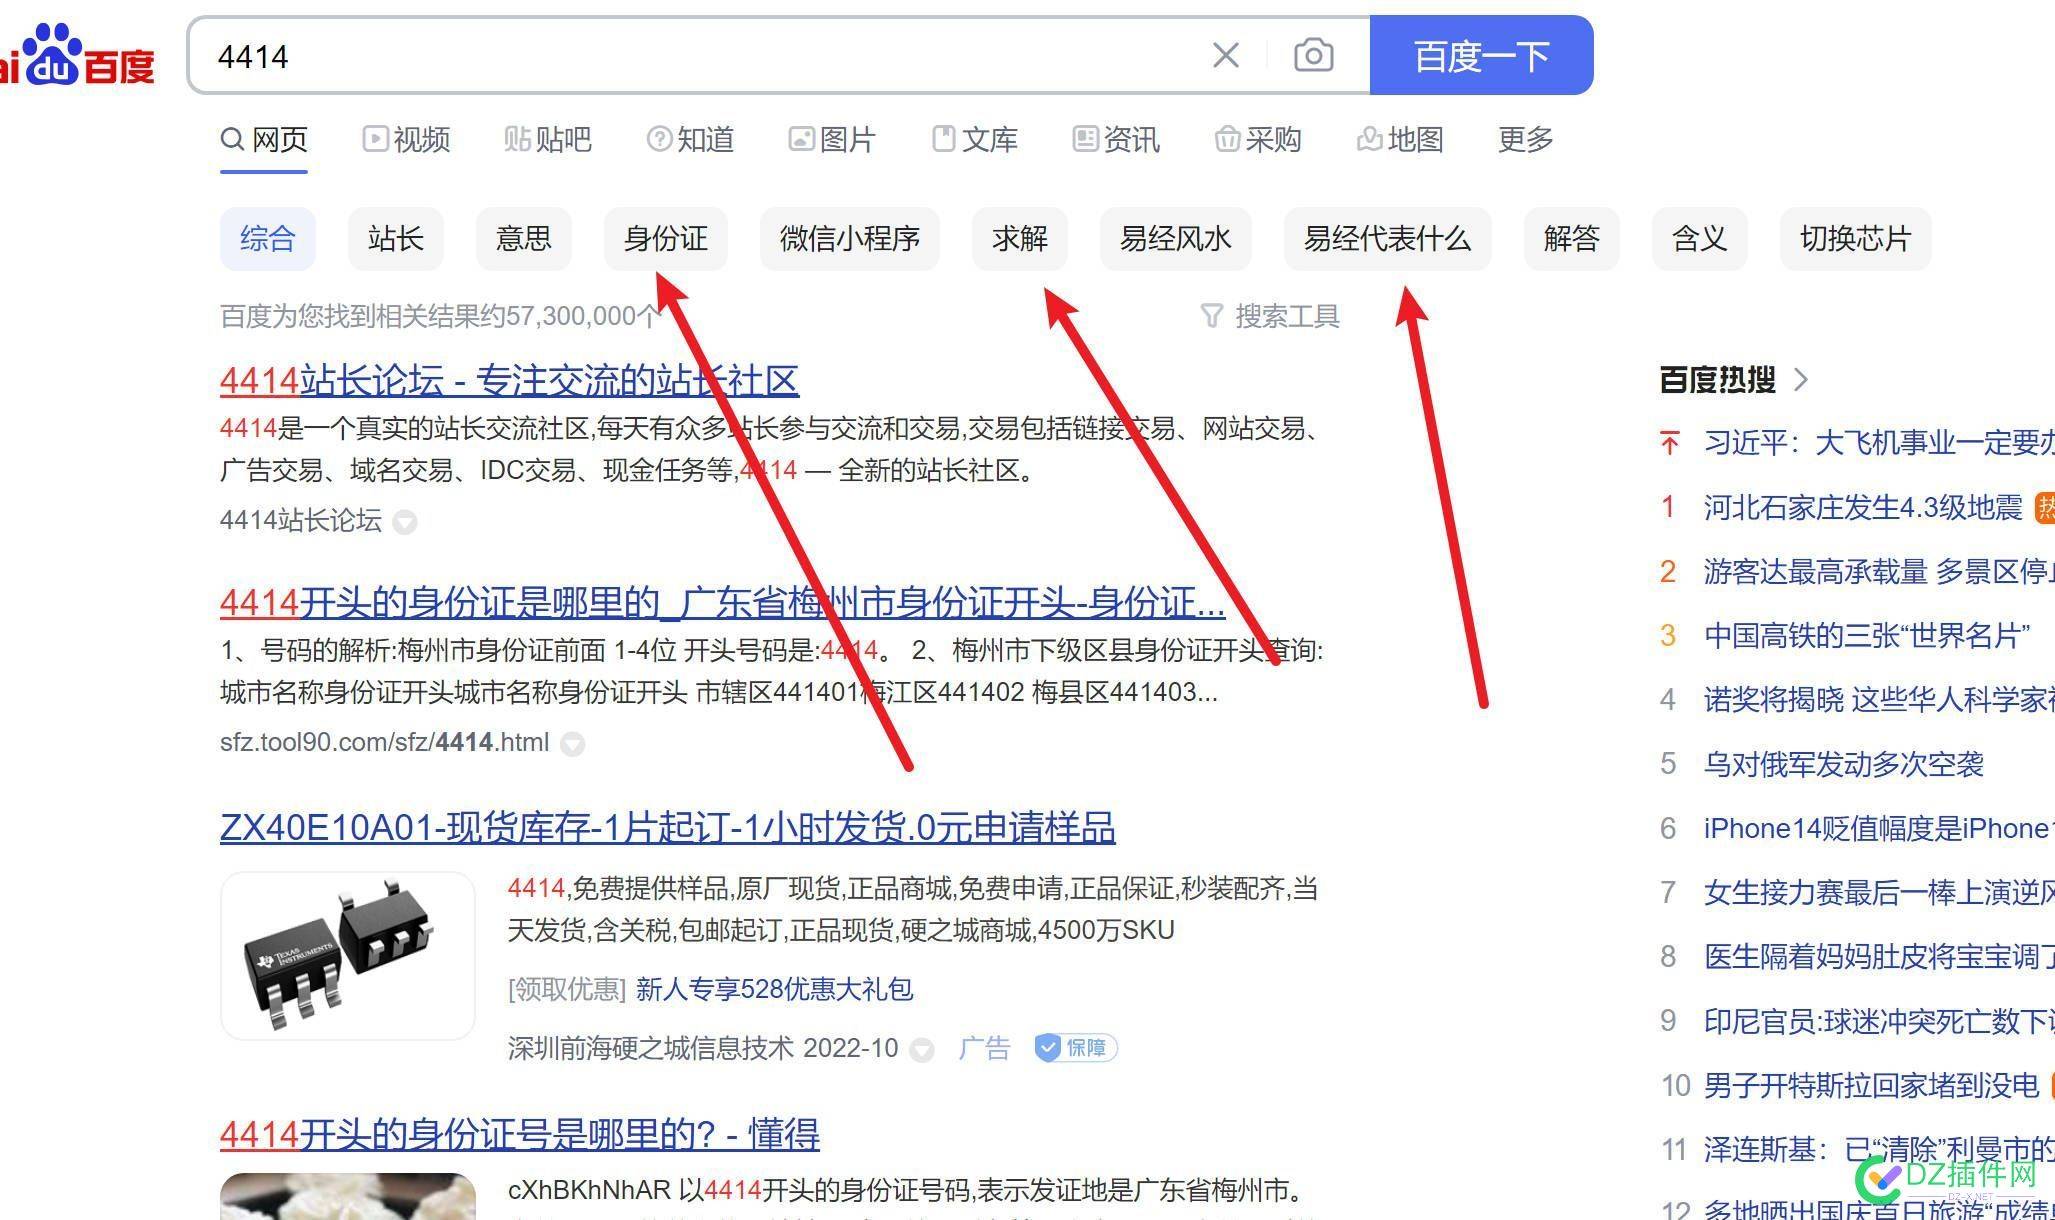Open hot topic 印尼官员:球迷冲突
This screenshot has height=1220, width=2055.
click(x=1879, y=1021)
